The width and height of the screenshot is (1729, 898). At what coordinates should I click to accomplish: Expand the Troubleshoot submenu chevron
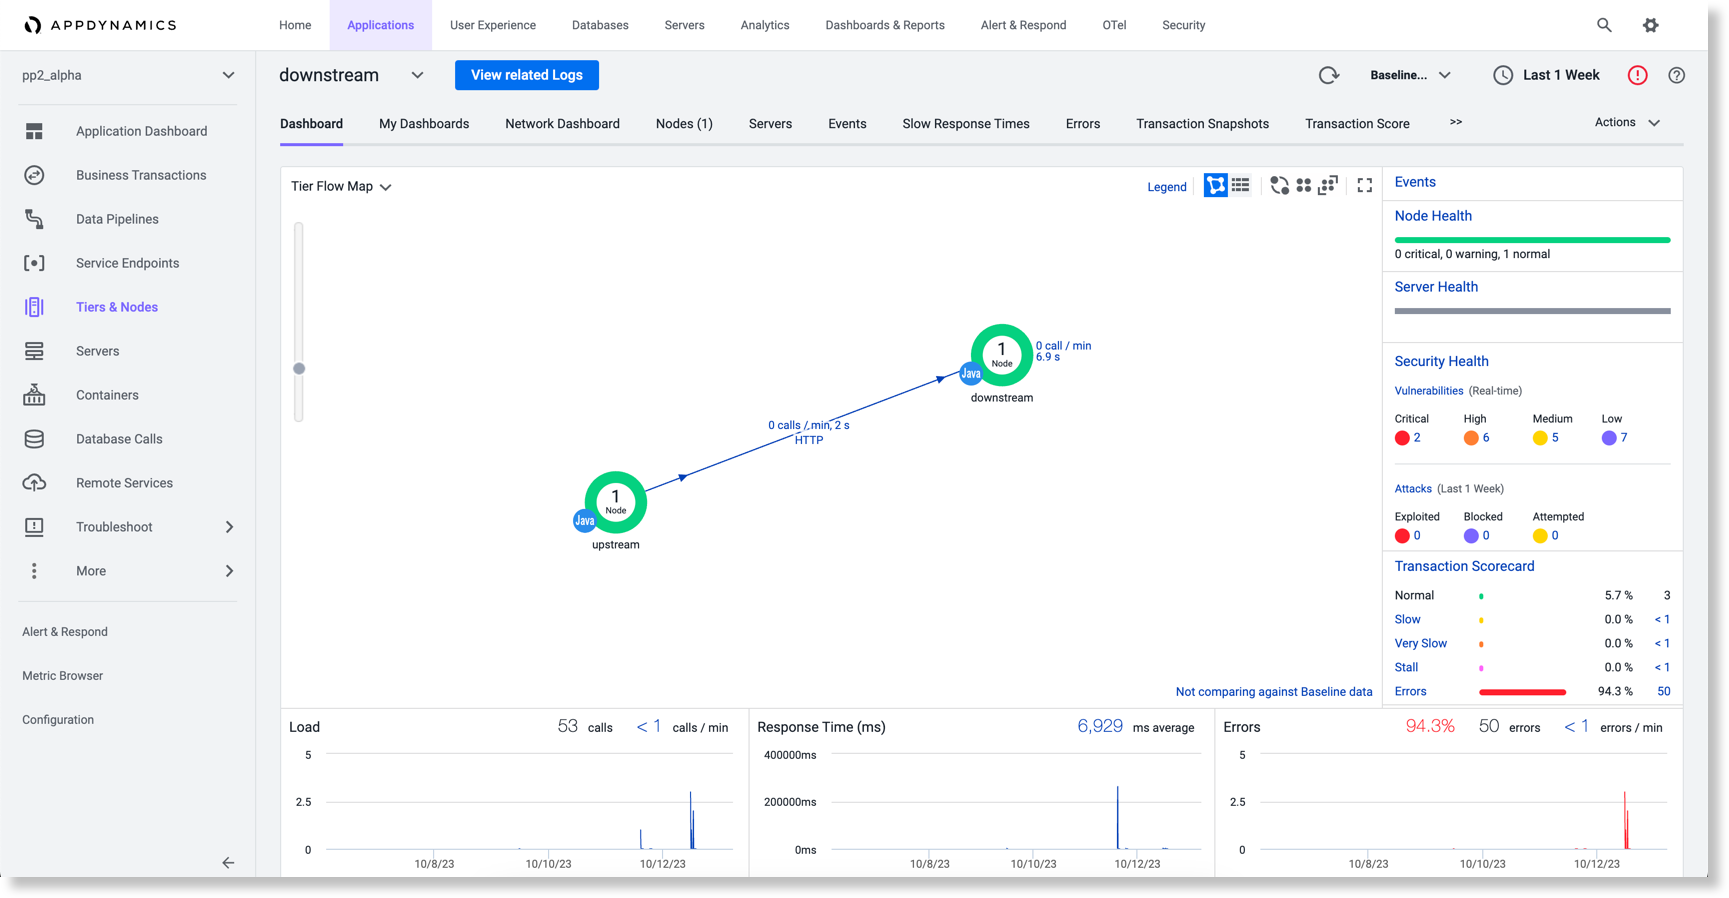click(x=229, y=527)
